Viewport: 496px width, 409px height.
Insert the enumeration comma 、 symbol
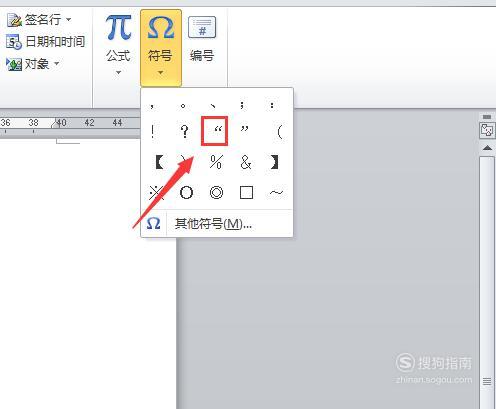213,106
